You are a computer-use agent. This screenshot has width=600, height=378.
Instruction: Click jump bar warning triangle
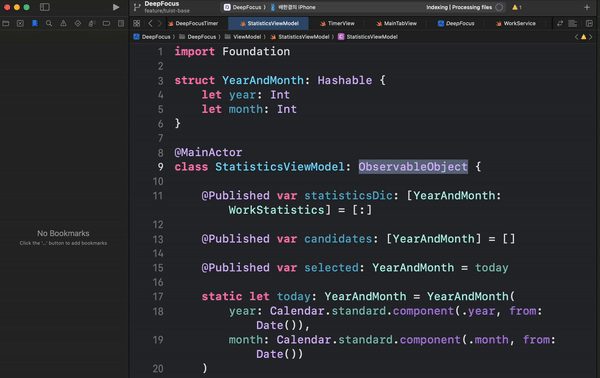(584, 37)
